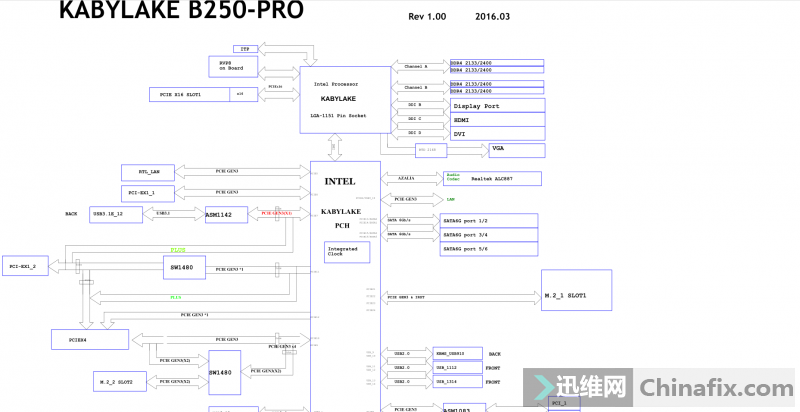Click the DDI D arrow label

point(414,133)
